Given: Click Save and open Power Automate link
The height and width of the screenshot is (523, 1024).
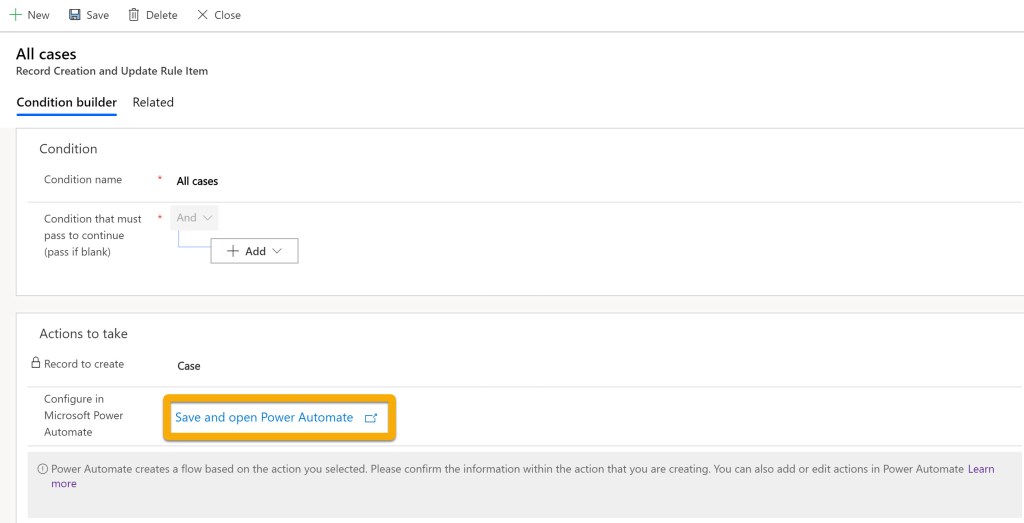Looking at the screenshot, I should [x=264, y=417].
